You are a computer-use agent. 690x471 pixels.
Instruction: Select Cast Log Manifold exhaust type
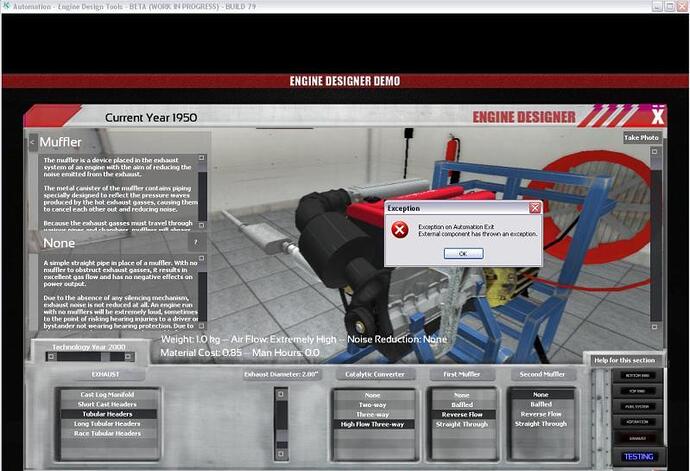(108, 394)
